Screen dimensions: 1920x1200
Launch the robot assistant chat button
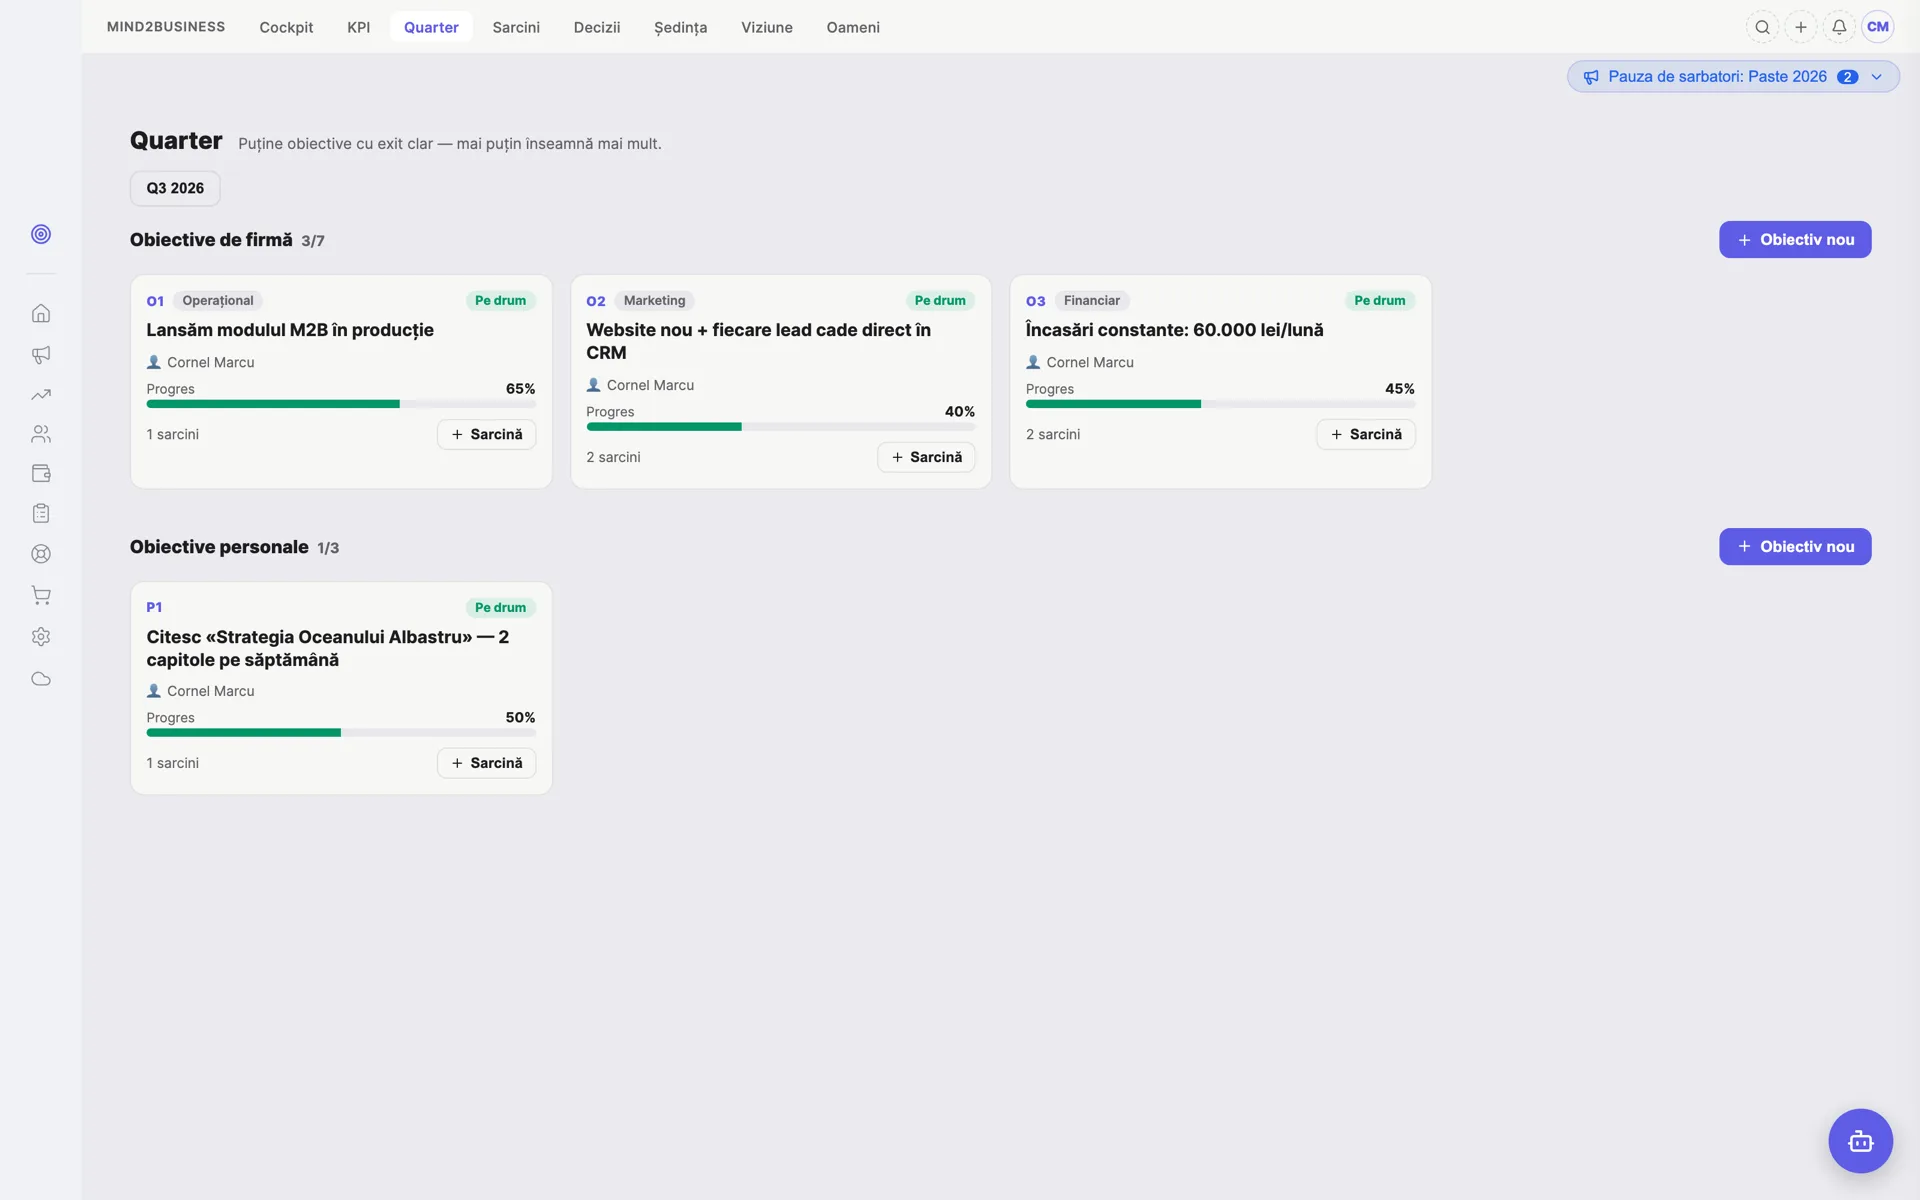(1860, 1141)
